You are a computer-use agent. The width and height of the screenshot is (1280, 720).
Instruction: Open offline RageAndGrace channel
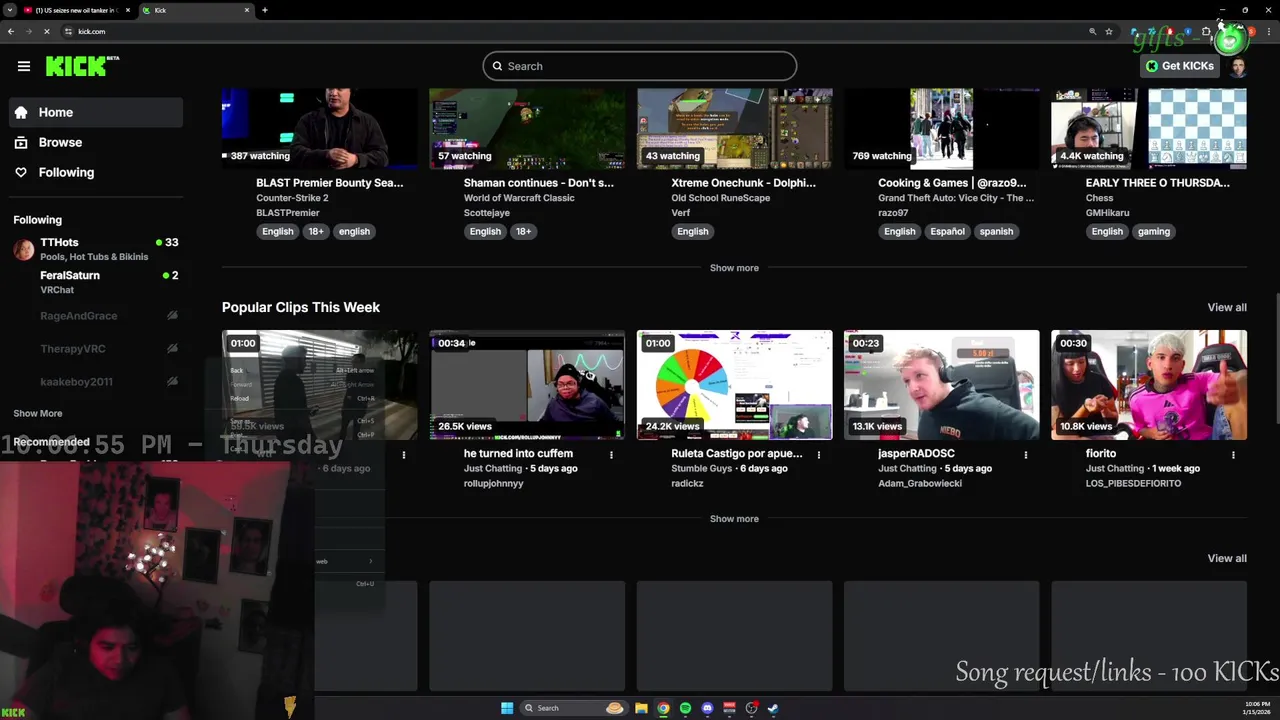pyautogui.click(x=96, y=316)
